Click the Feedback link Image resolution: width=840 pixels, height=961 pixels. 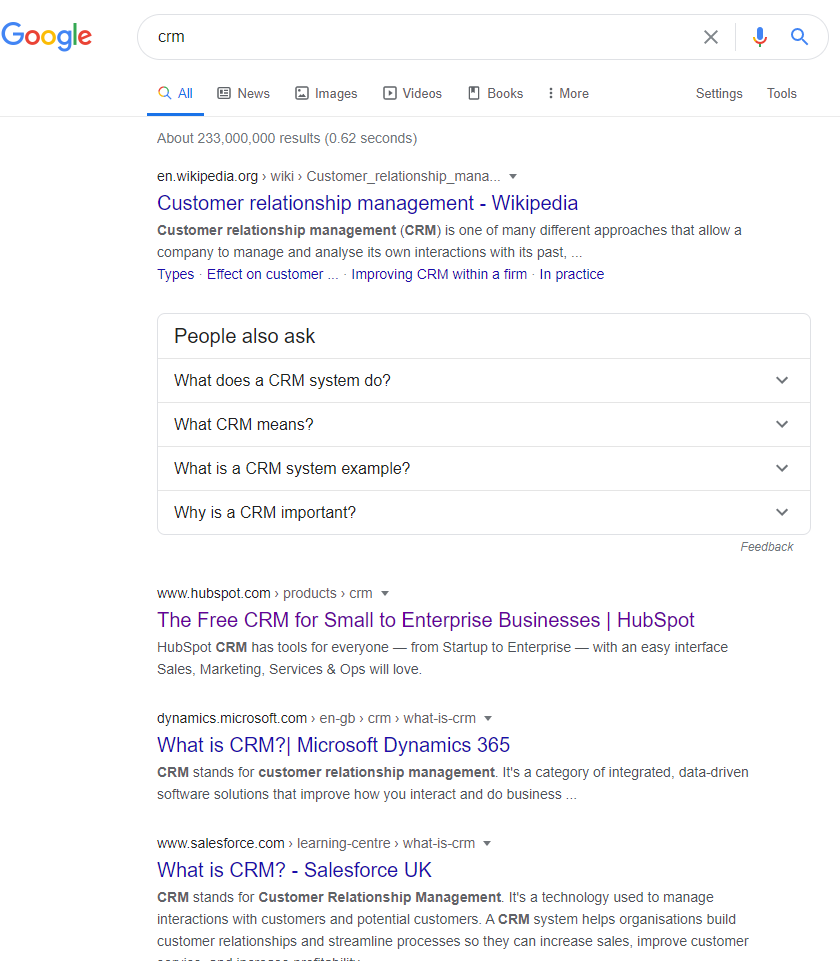[x=766, y=547]
